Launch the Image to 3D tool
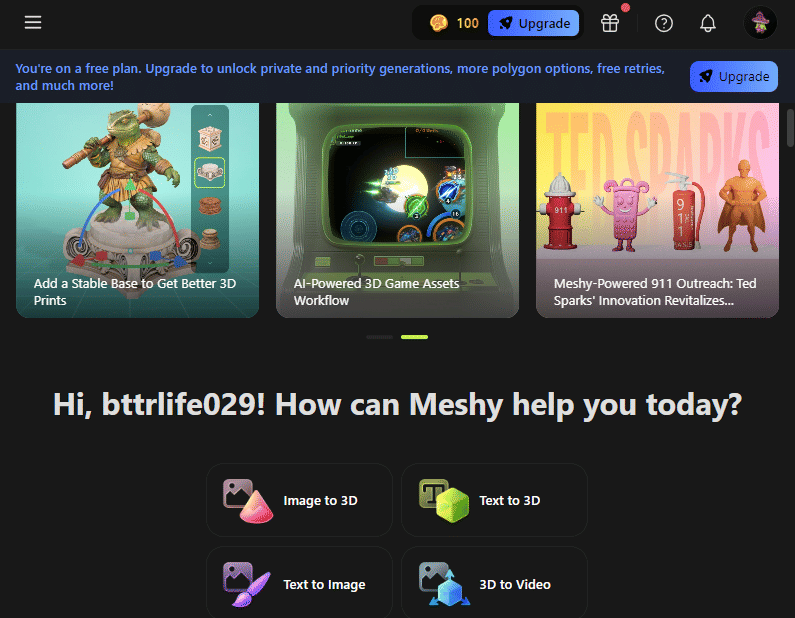The height and width of the screenshot is (618, 795). [299, 500]
